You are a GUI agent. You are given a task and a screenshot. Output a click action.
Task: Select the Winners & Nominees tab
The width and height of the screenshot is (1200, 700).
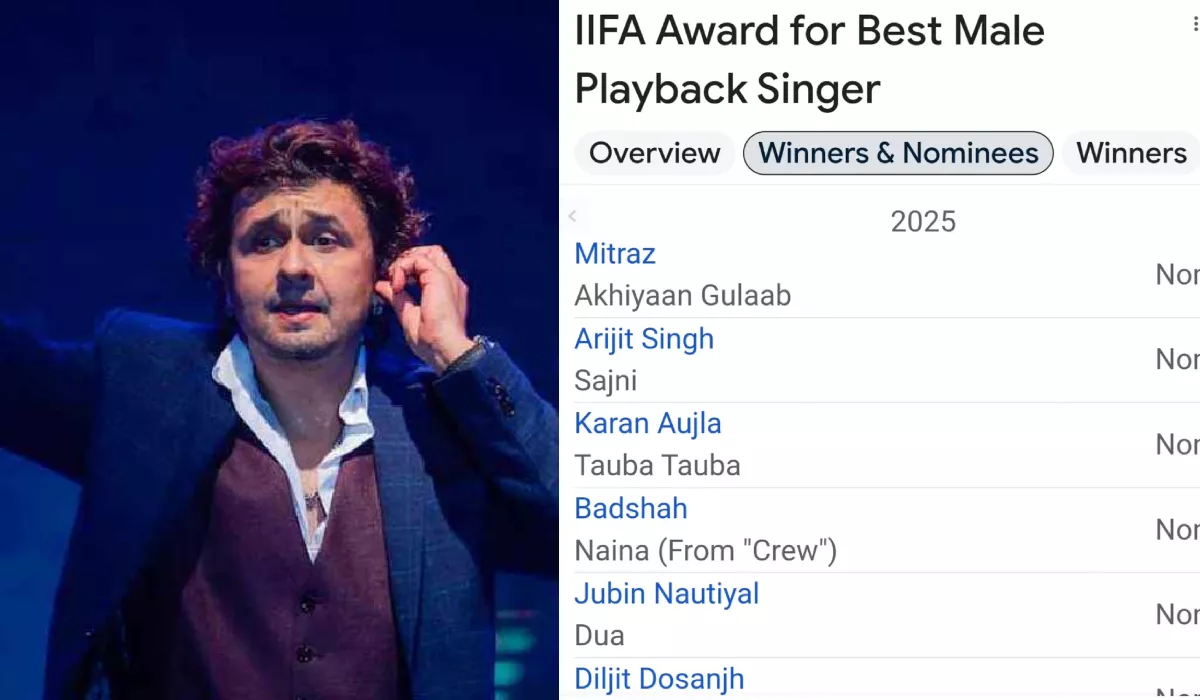click(x=898, y=153)
